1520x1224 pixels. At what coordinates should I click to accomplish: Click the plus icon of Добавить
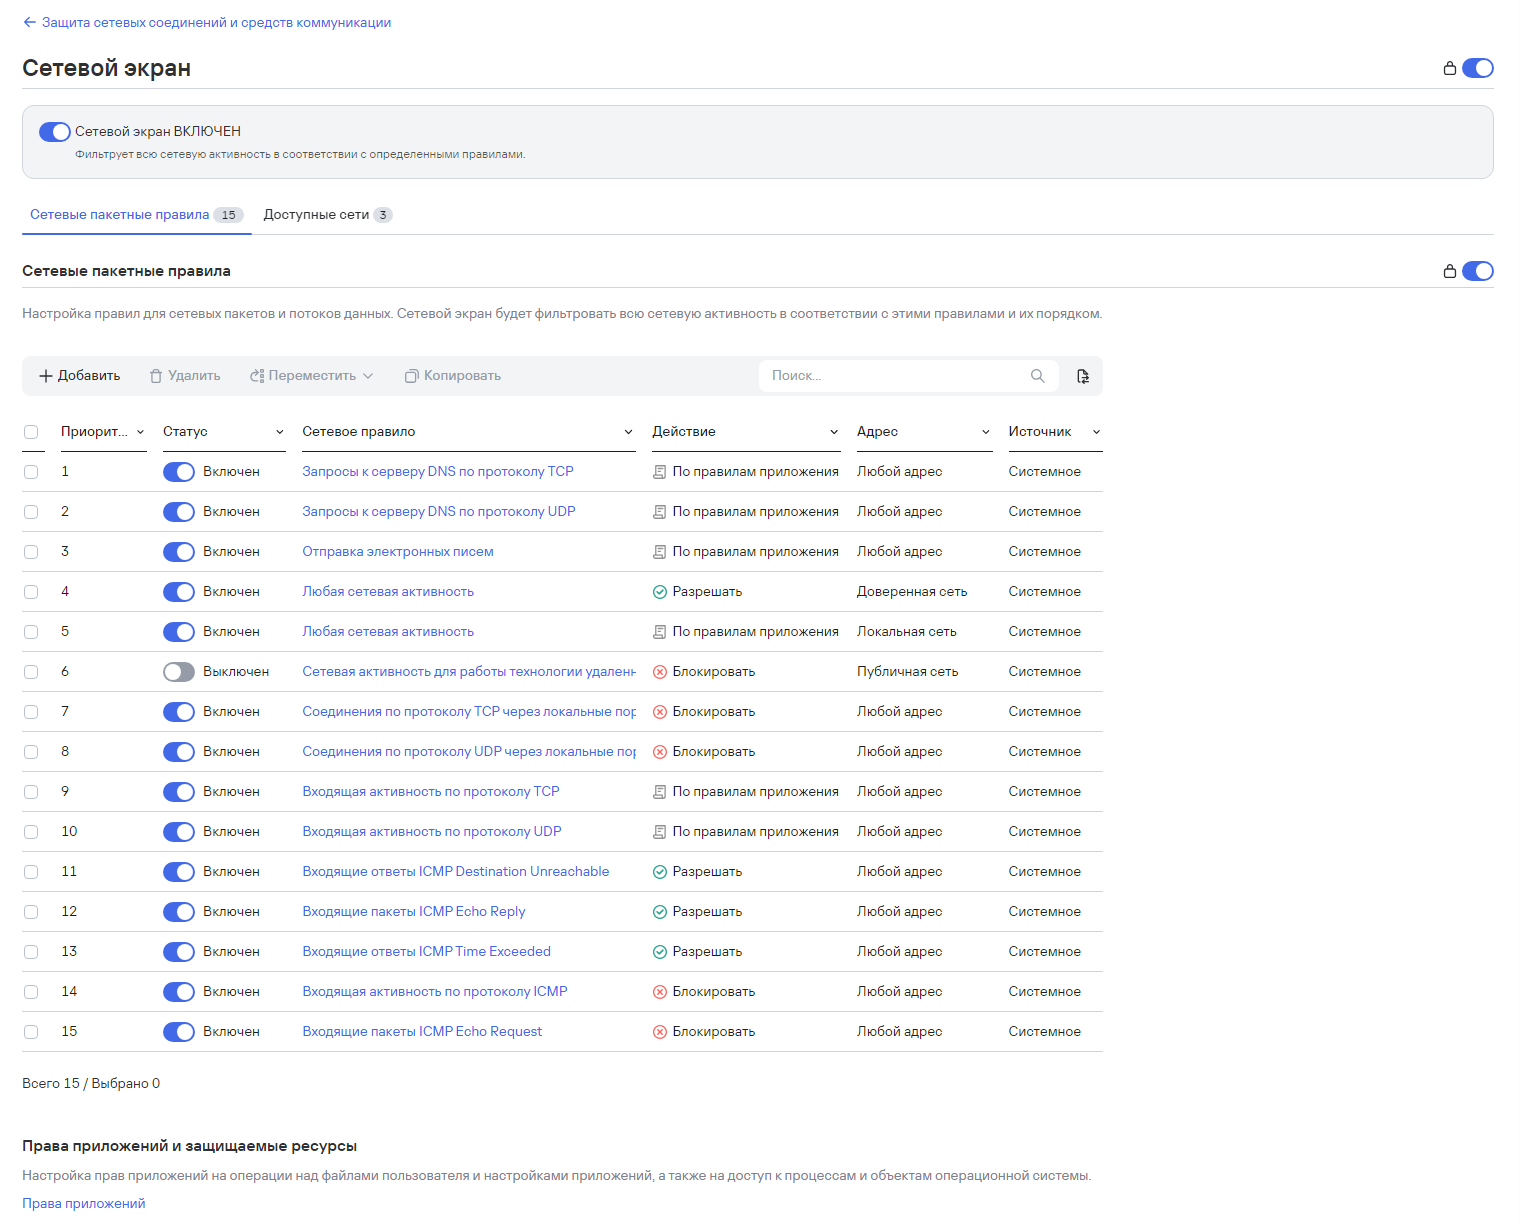point(45,376)
